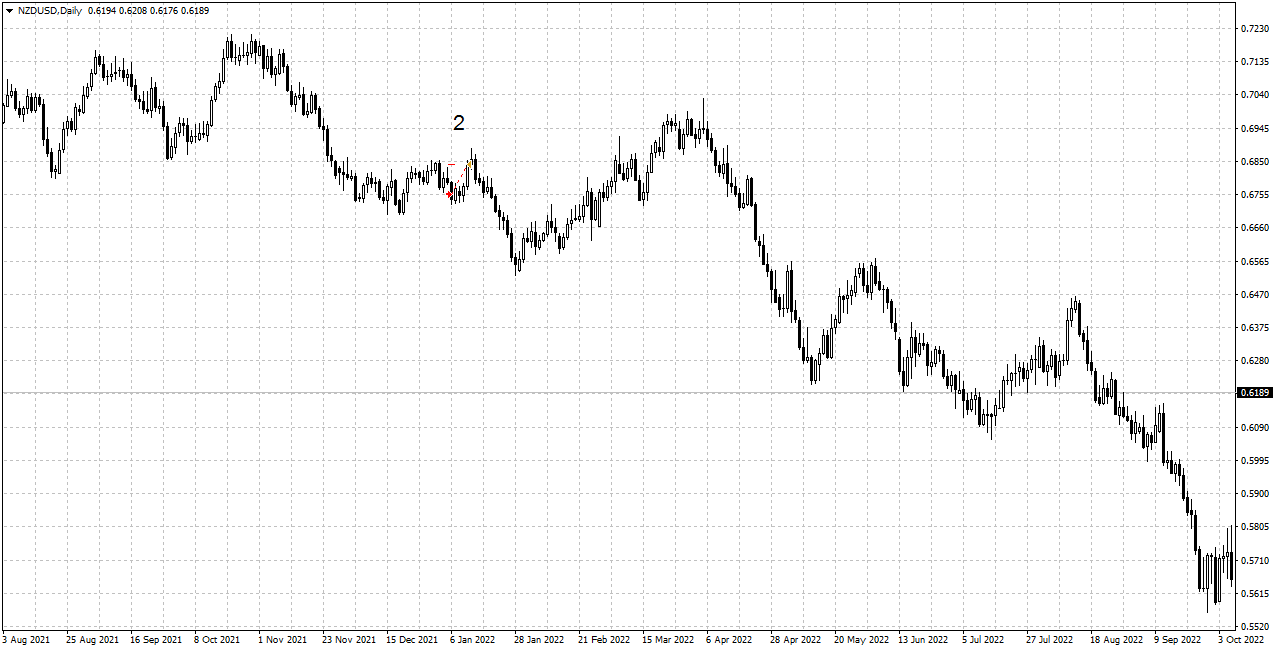Viewport: 1276px width, 651px height.
Task: Click the small red stop-level dash marker
Action: pyautogui.click(x=451, y=164)
